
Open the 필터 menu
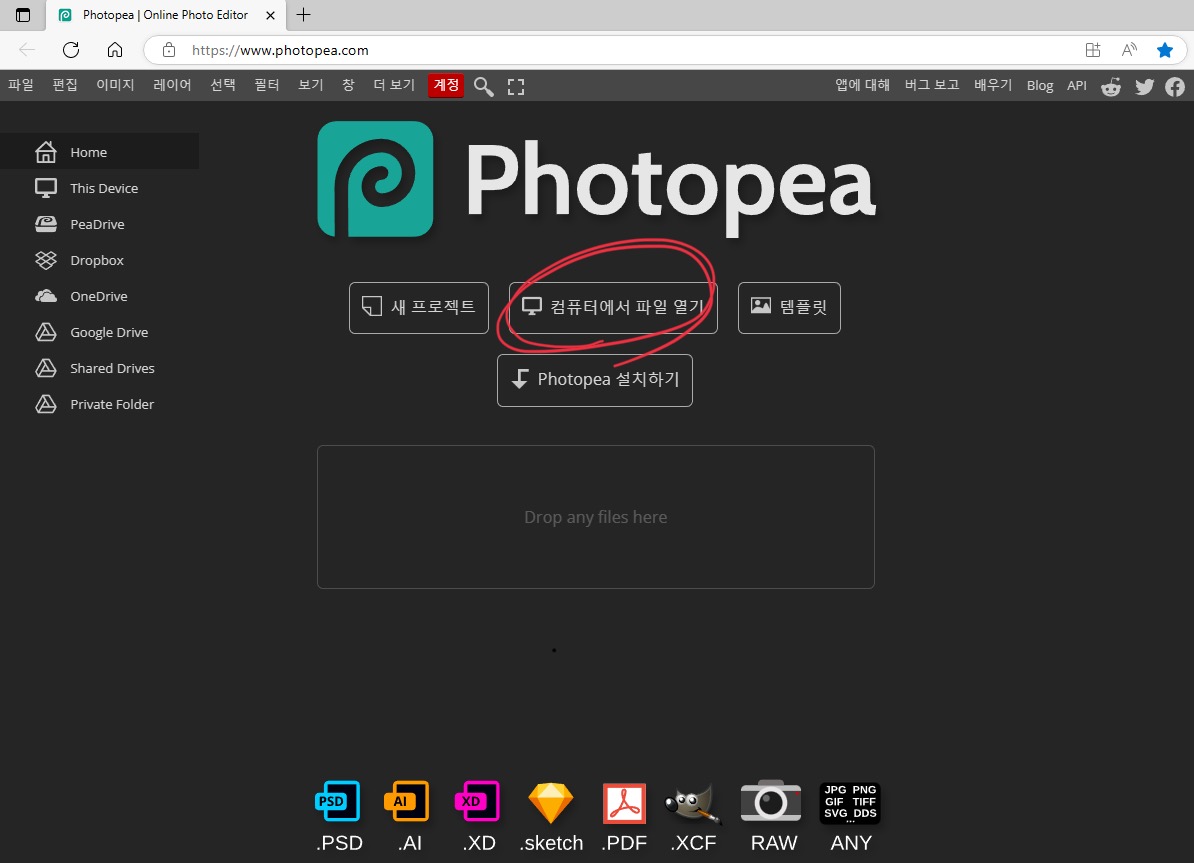[x=267, y=85]
